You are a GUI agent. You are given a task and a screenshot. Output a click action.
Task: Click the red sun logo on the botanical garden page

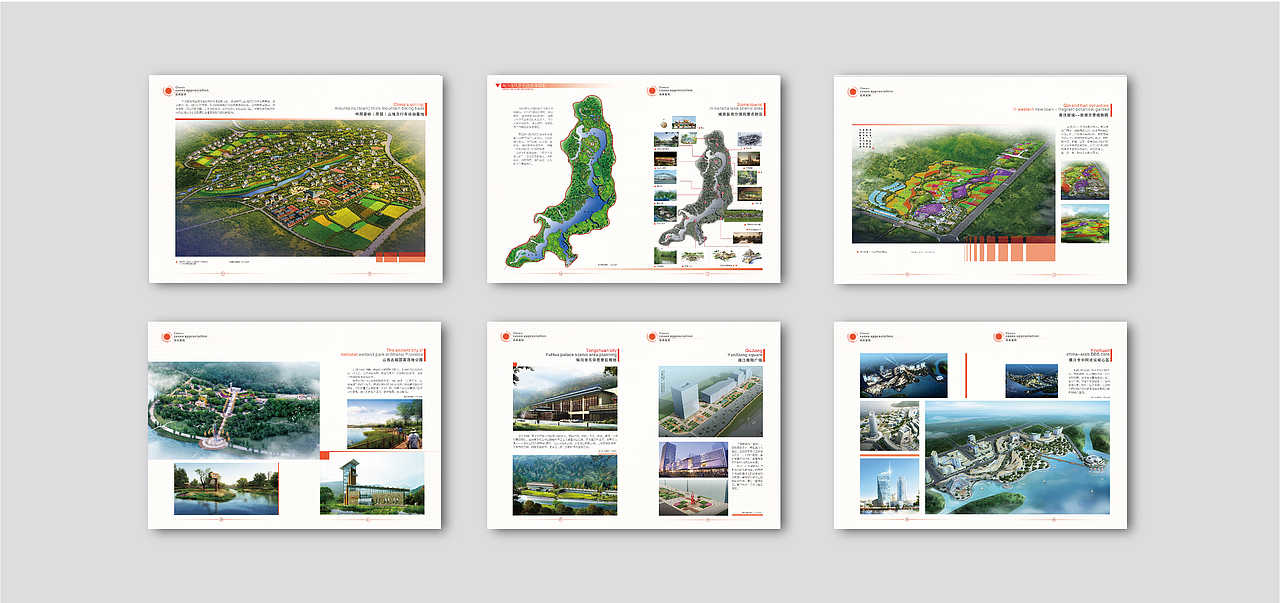tap(852, 91)
